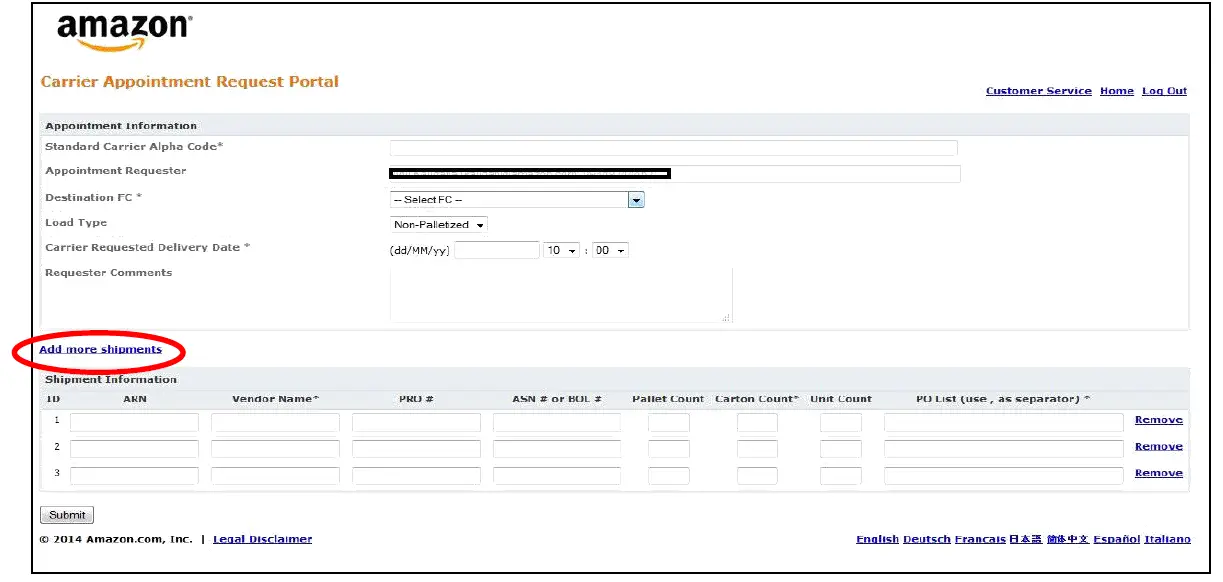Screen dimensions: 1223x582
Task: Click the Requester Comments text area
Action: click(562, 293)
